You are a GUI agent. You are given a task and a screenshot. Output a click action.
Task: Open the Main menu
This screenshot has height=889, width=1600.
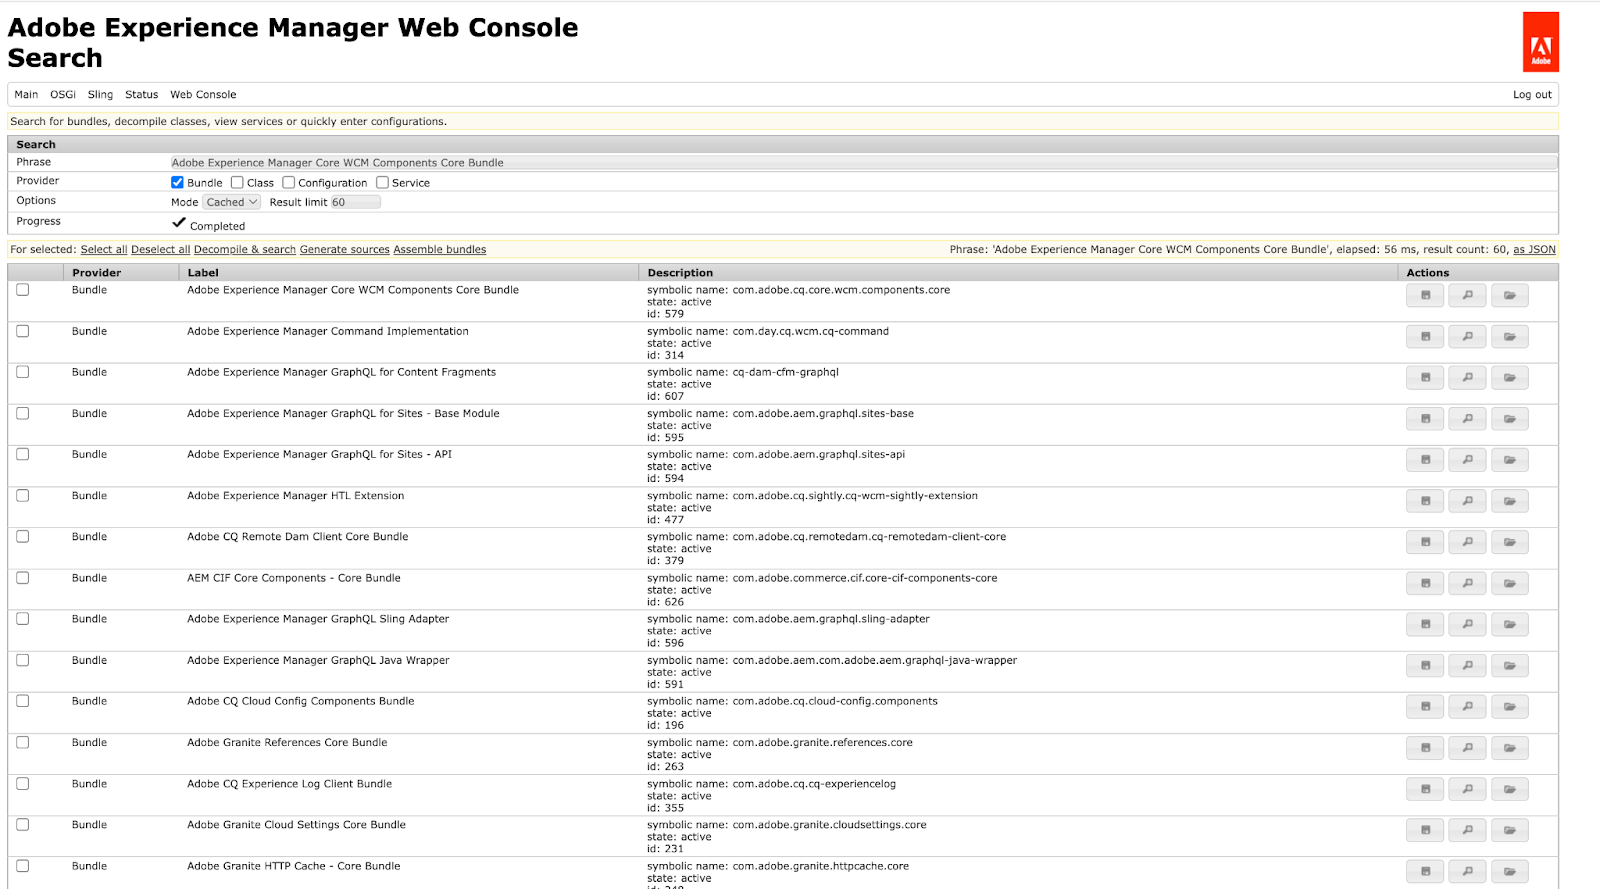click(x=26, y=95)
